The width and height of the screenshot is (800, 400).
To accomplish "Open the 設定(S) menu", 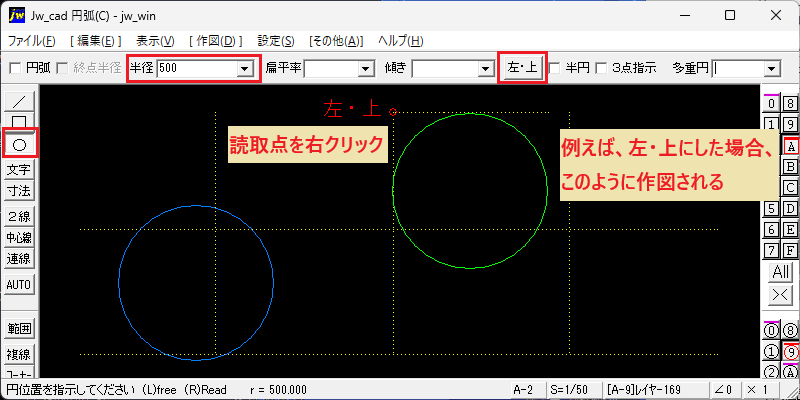I will pyautogui.click(x=276, y=41).
